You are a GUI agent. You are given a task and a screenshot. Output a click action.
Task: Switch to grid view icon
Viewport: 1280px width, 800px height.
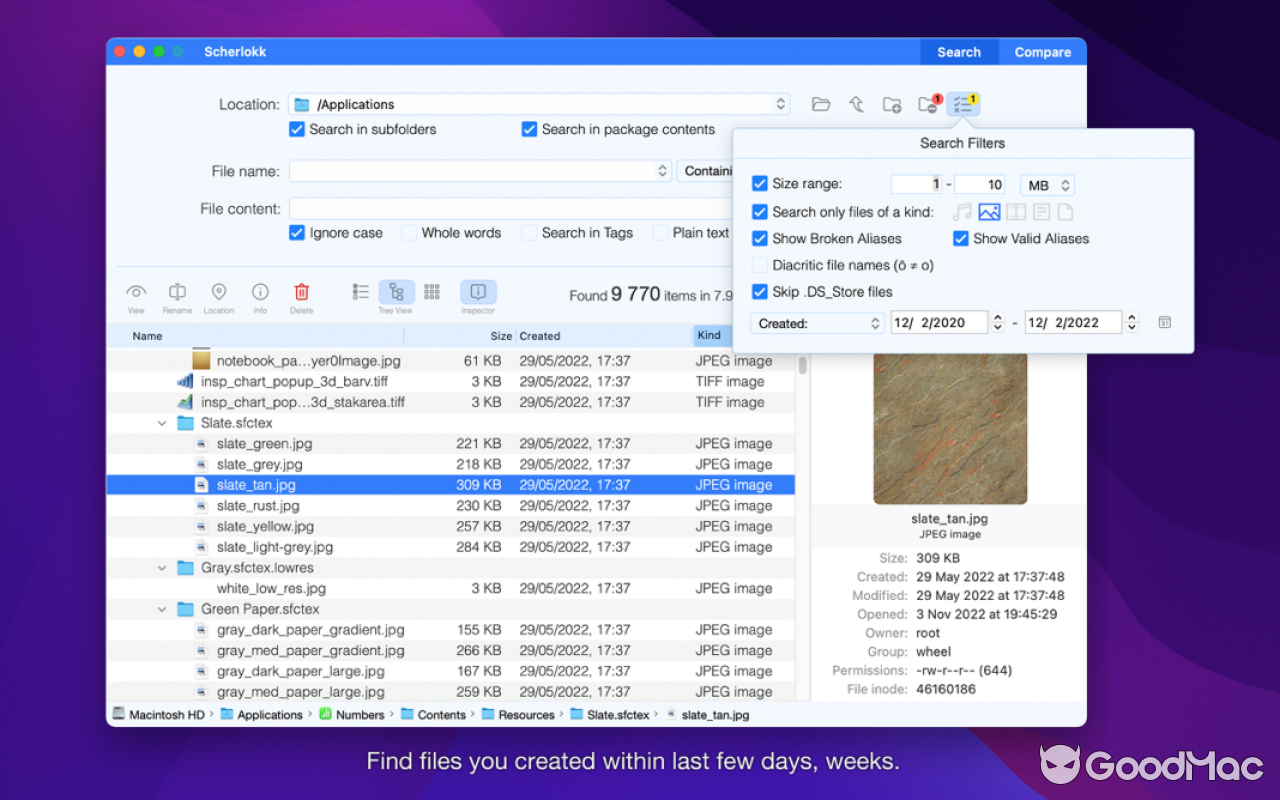432,293
